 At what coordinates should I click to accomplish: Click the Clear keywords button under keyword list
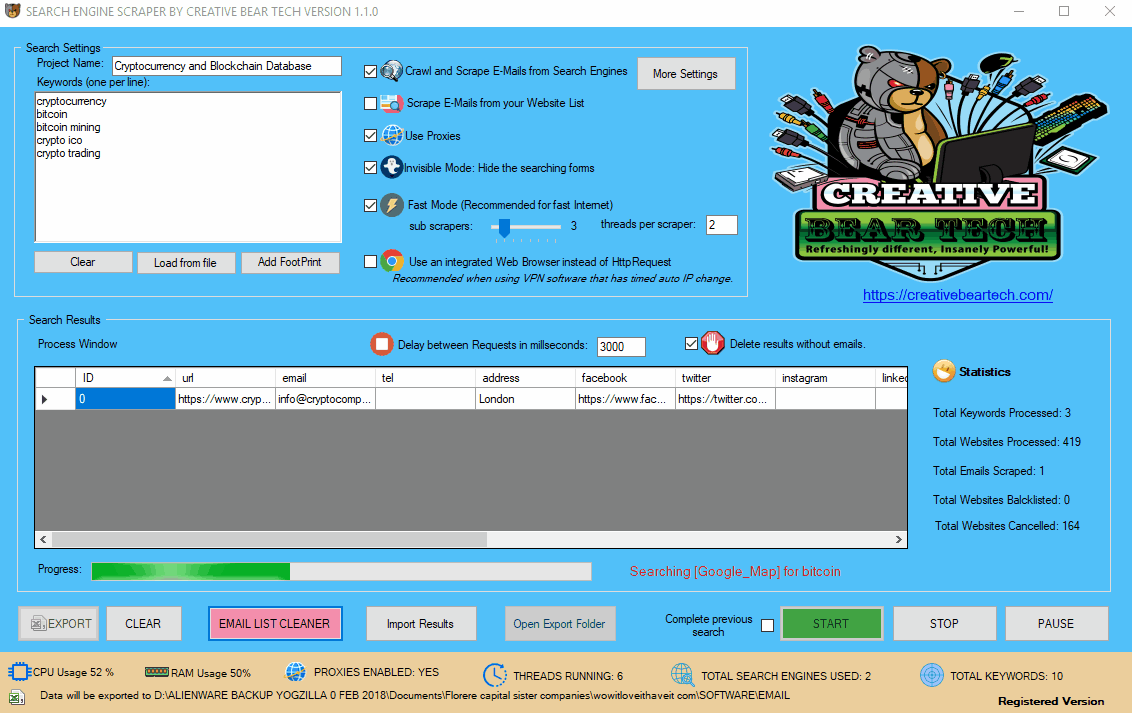83,262
